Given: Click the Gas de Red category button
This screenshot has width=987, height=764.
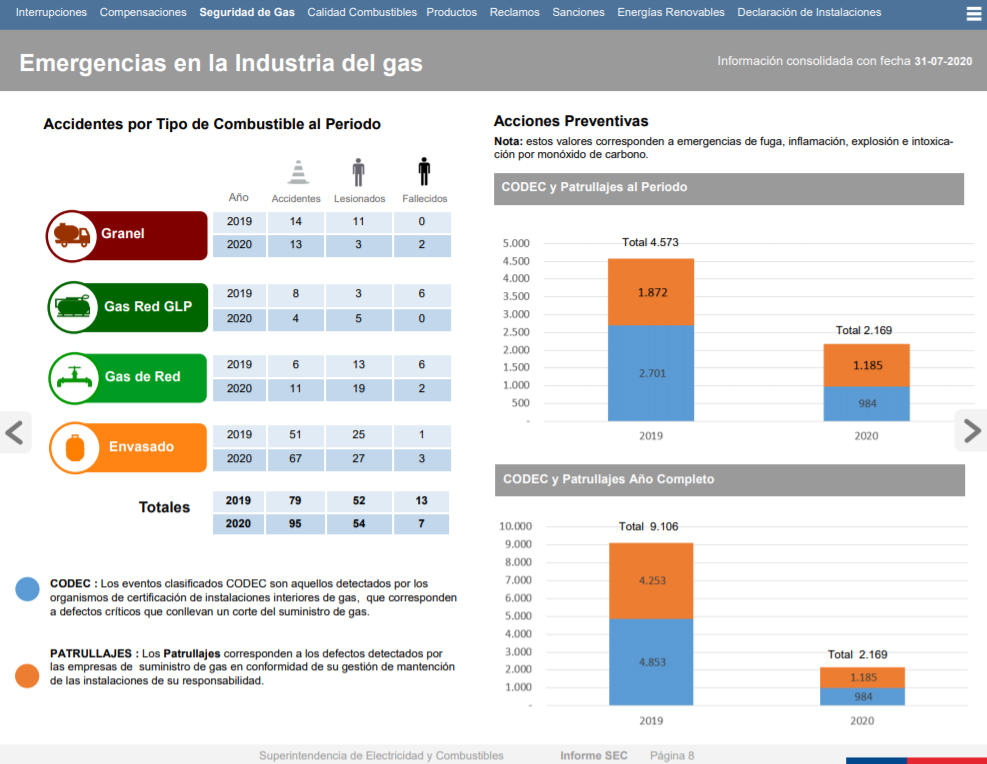Looking at the screenshot, I should [128, 378].
